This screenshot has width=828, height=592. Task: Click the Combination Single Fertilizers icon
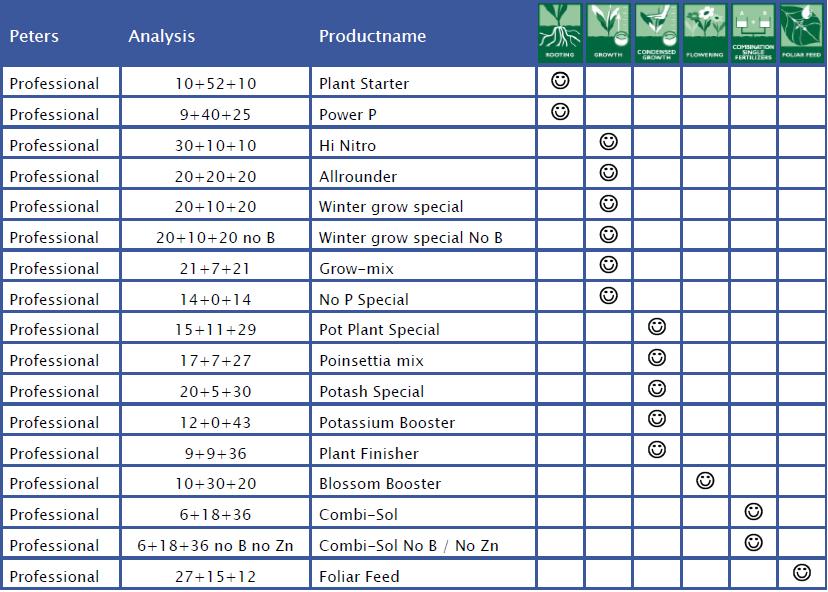coord(753,33)
